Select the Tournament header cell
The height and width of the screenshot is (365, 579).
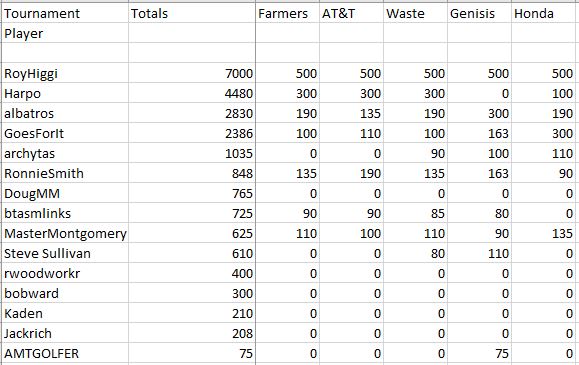click(65, 13)
